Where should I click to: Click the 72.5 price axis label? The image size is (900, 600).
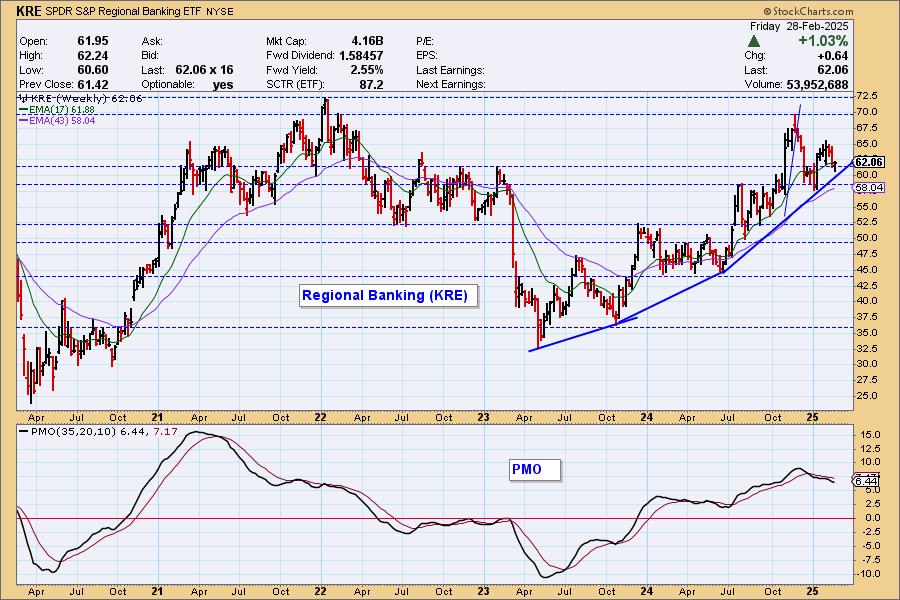[866, 95]
